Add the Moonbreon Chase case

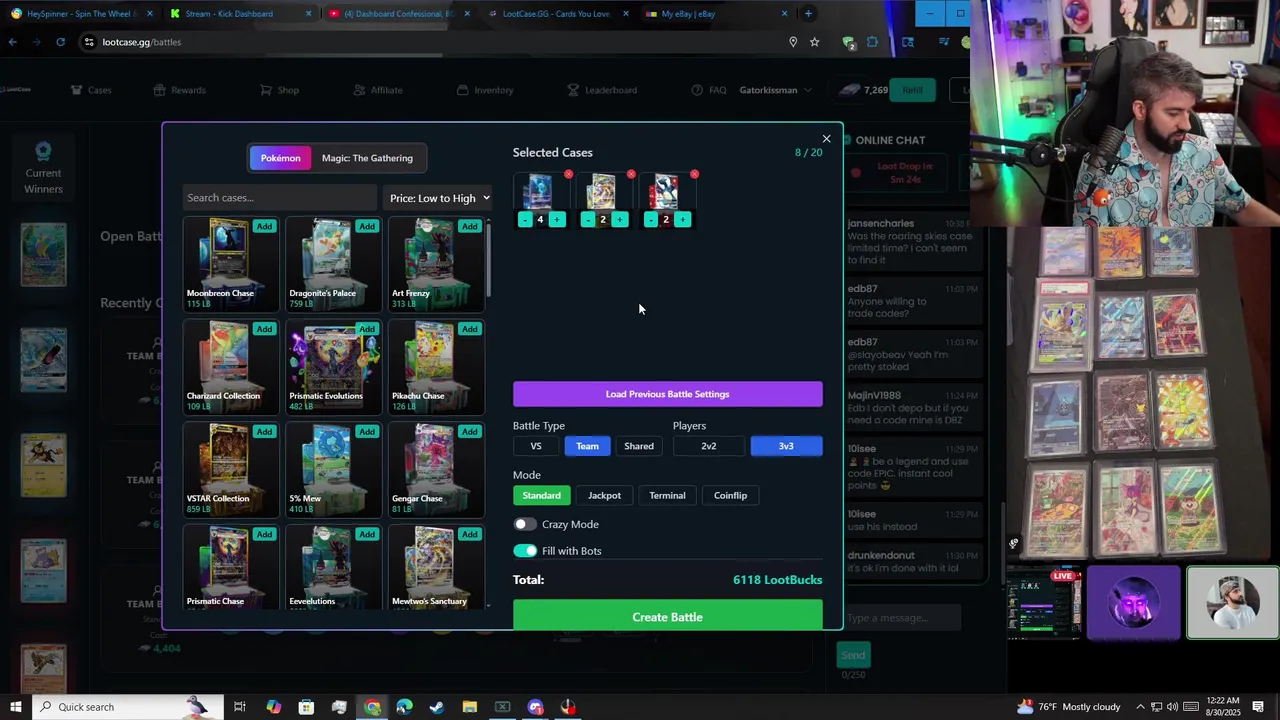264,226
